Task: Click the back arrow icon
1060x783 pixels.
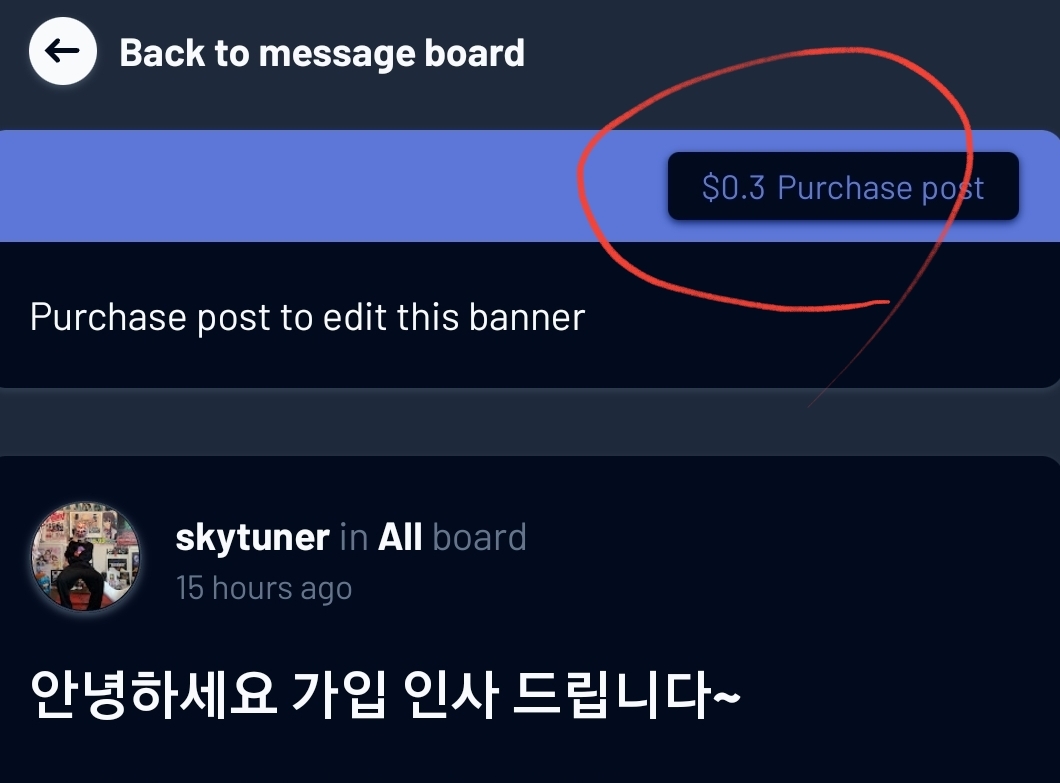Action: pos(62,51)
